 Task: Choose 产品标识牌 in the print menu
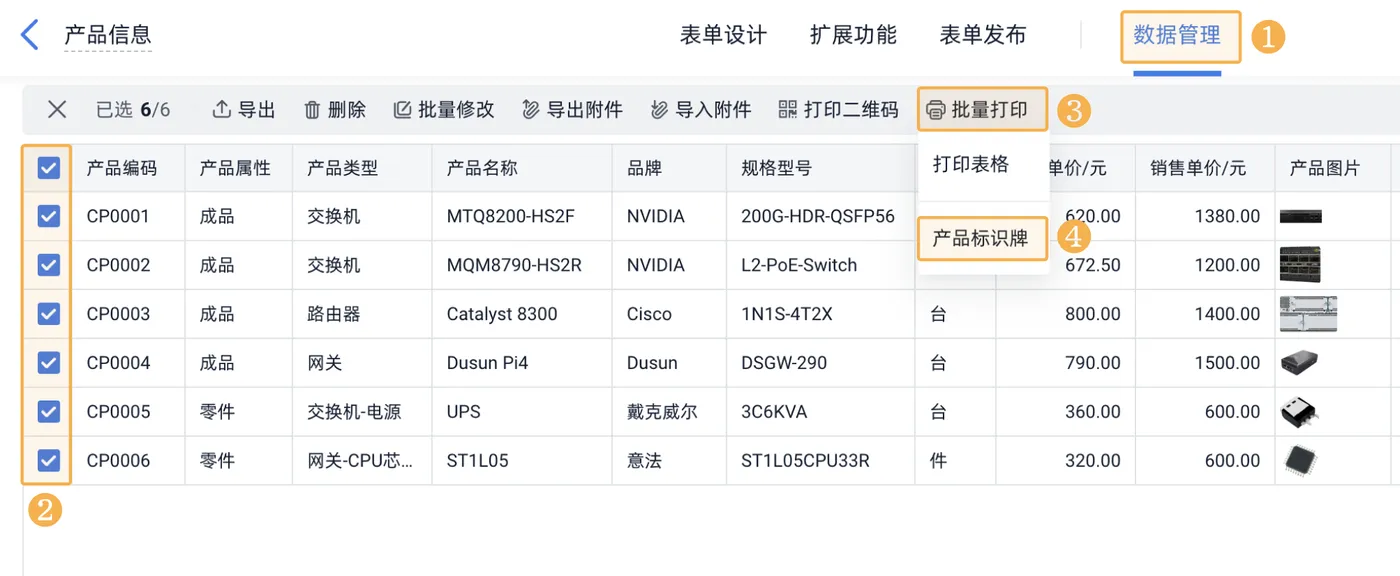[x=980, y=239]
